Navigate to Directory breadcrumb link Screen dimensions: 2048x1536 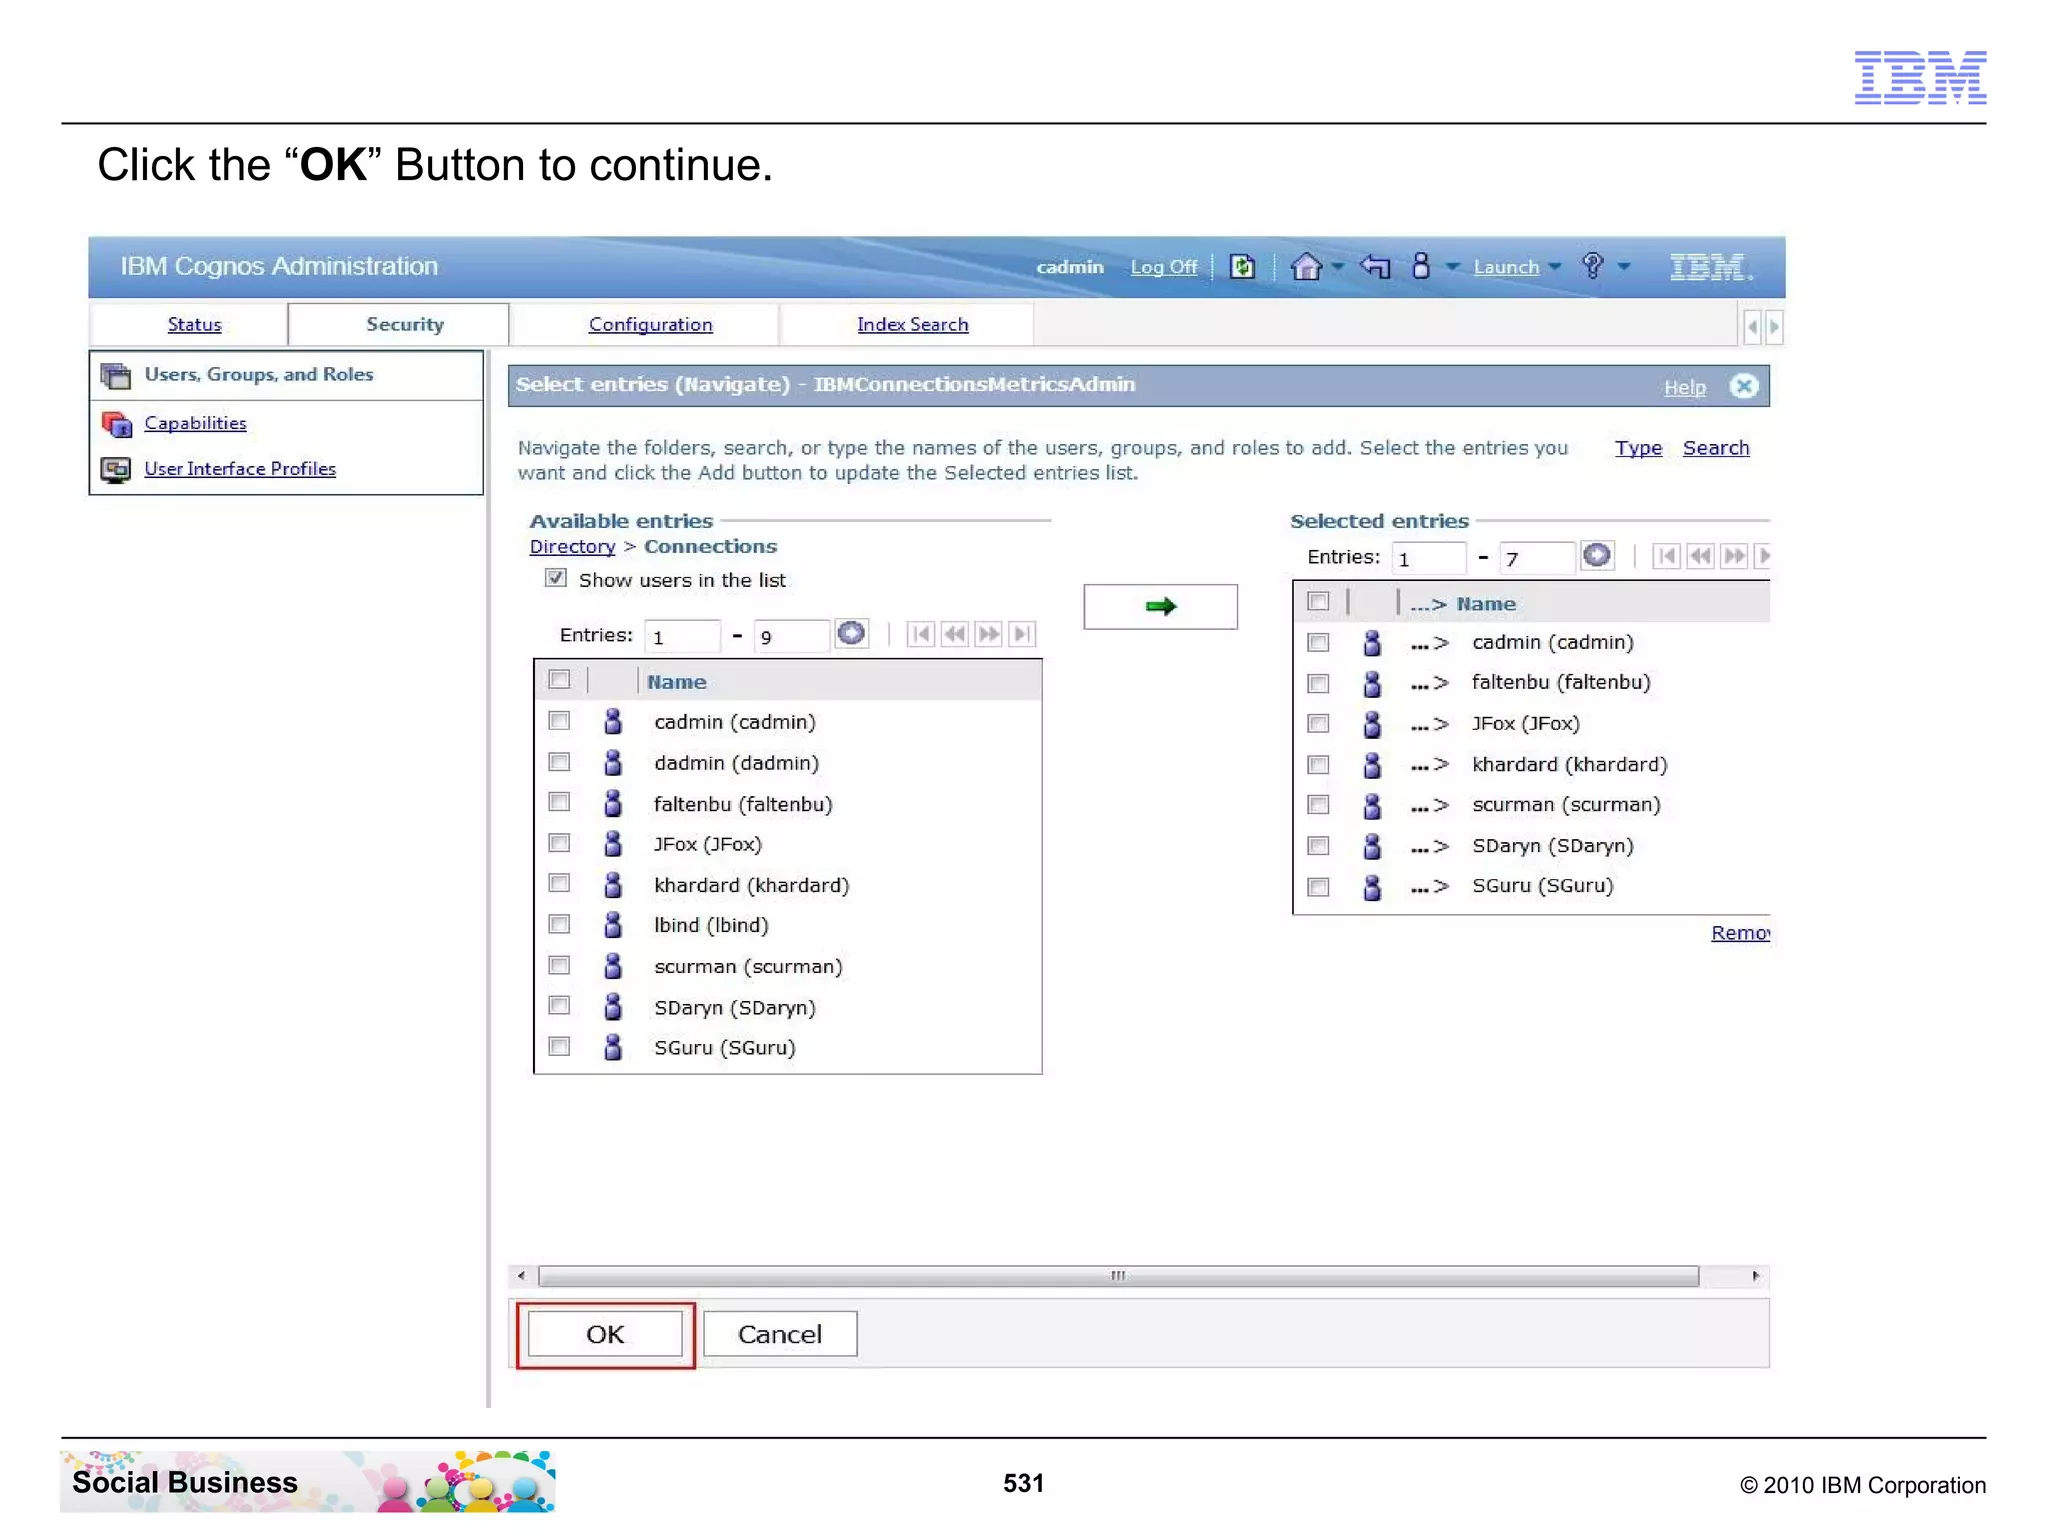(572, 547)
